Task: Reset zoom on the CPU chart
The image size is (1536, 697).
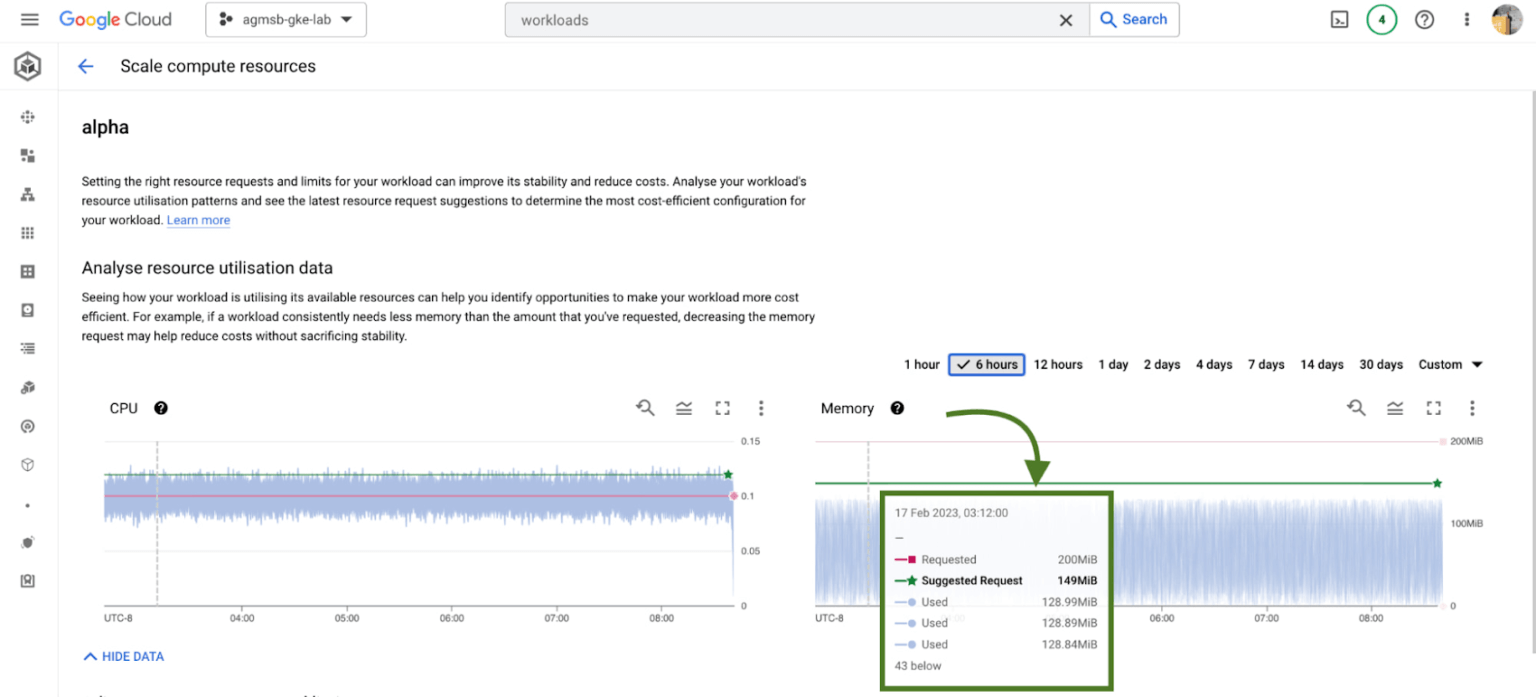Action: tap(645, 408)
